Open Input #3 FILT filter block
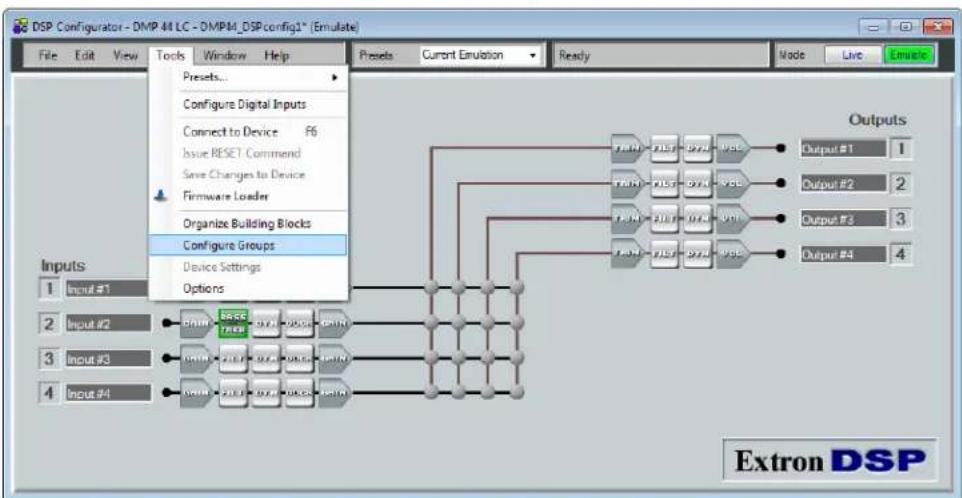Screen dimensions: 962x498 point(233,358)
